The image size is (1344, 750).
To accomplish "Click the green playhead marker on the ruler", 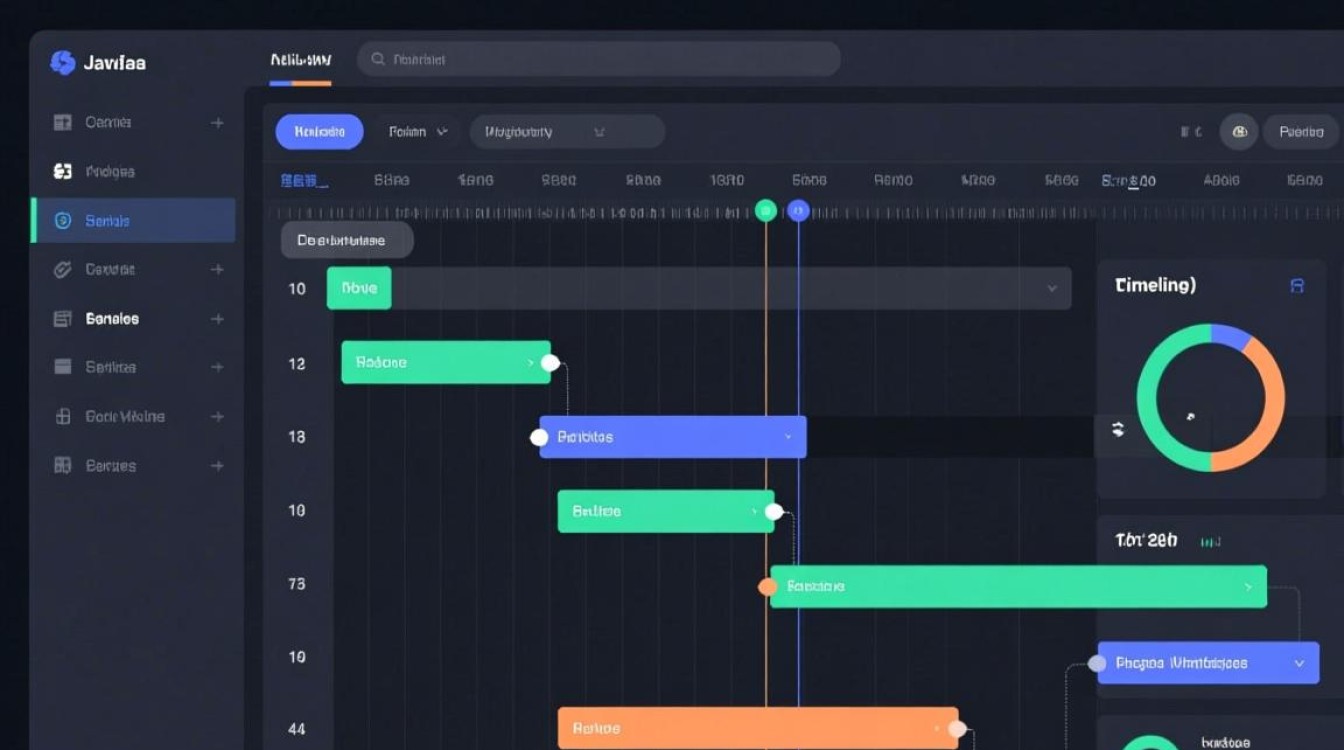I will 765,210.
